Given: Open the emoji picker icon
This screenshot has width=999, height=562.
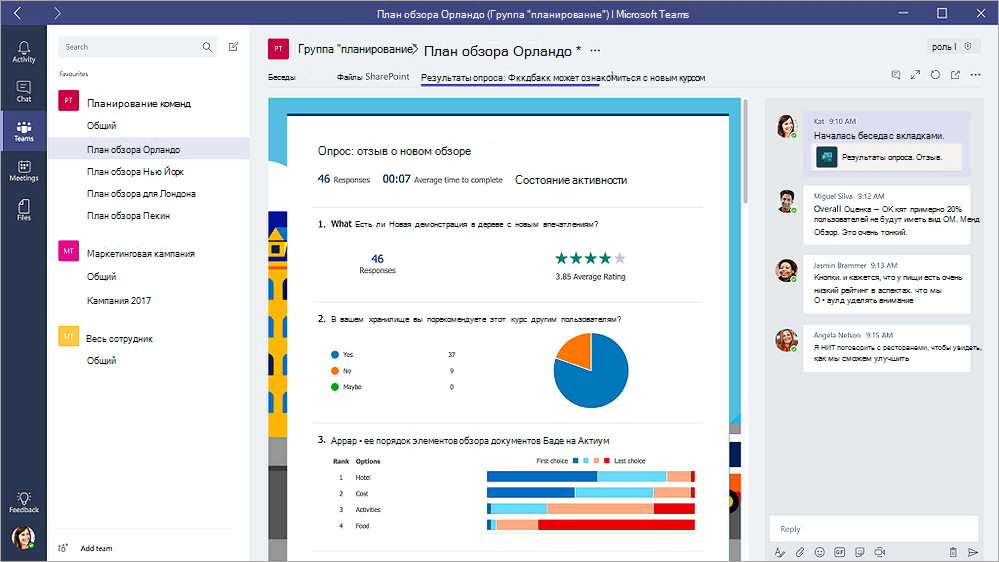Looking at the screenshot, I should coord(819,552).
